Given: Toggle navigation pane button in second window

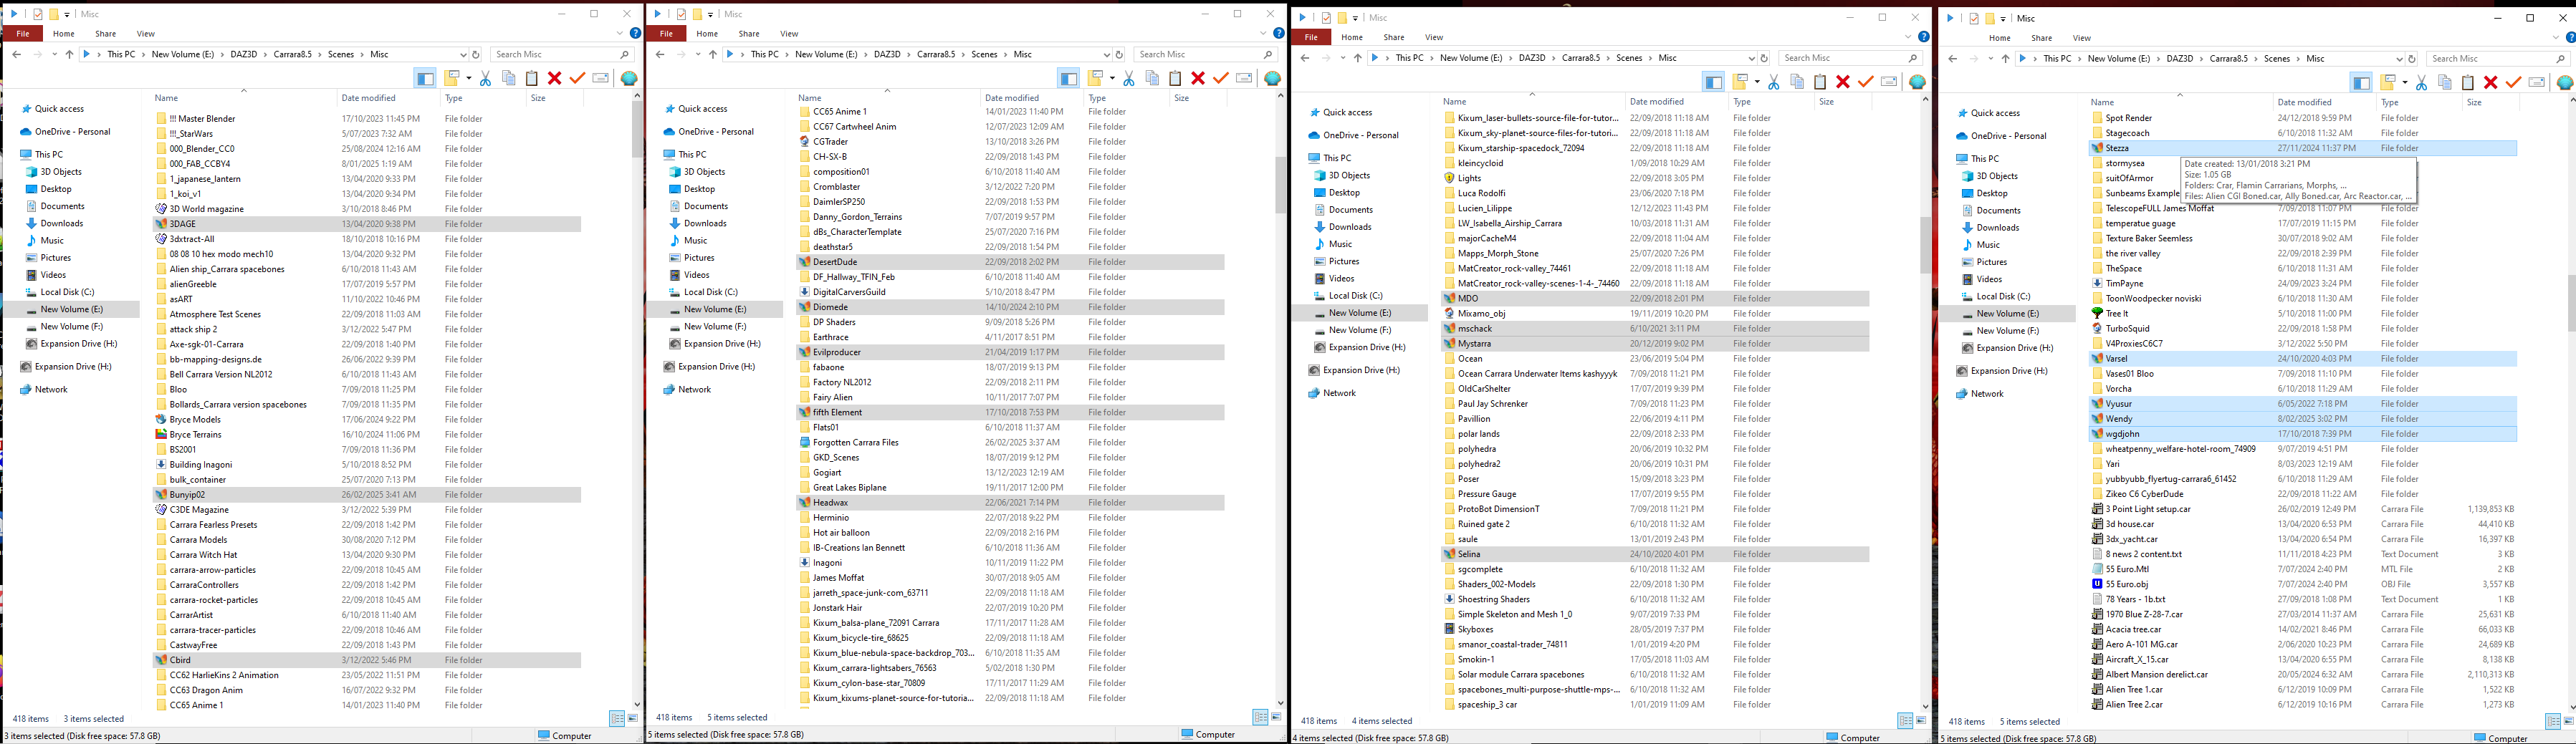Looking at the screenshot, I should point(1068,78).
